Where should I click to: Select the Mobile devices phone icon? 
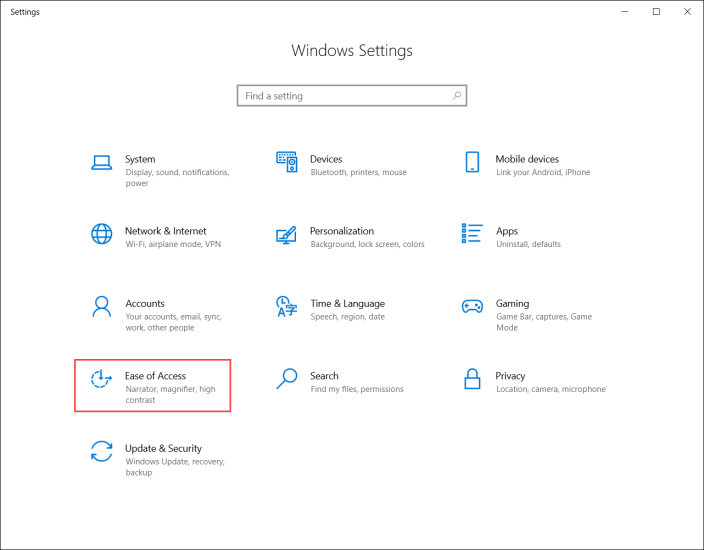pos(472,162)
